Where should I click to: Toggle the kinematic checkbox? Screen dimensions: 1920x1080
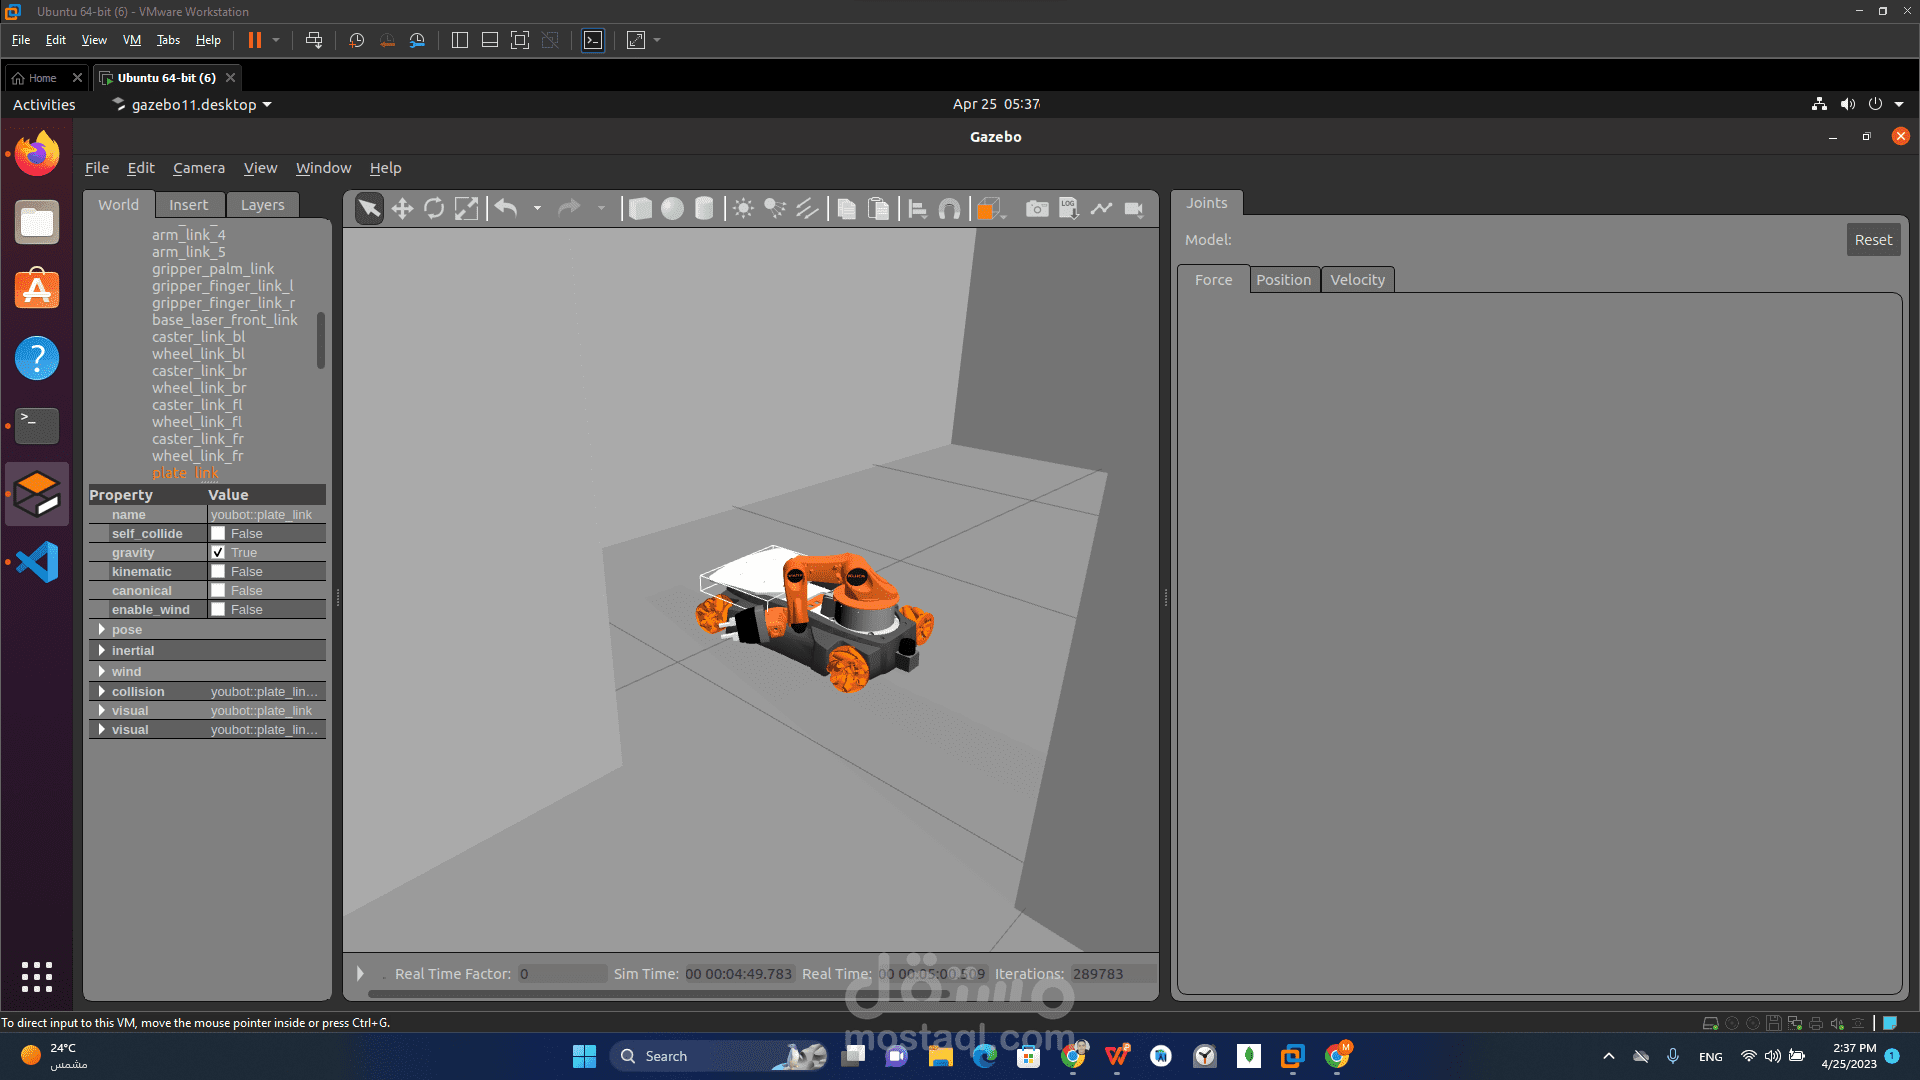218,571
